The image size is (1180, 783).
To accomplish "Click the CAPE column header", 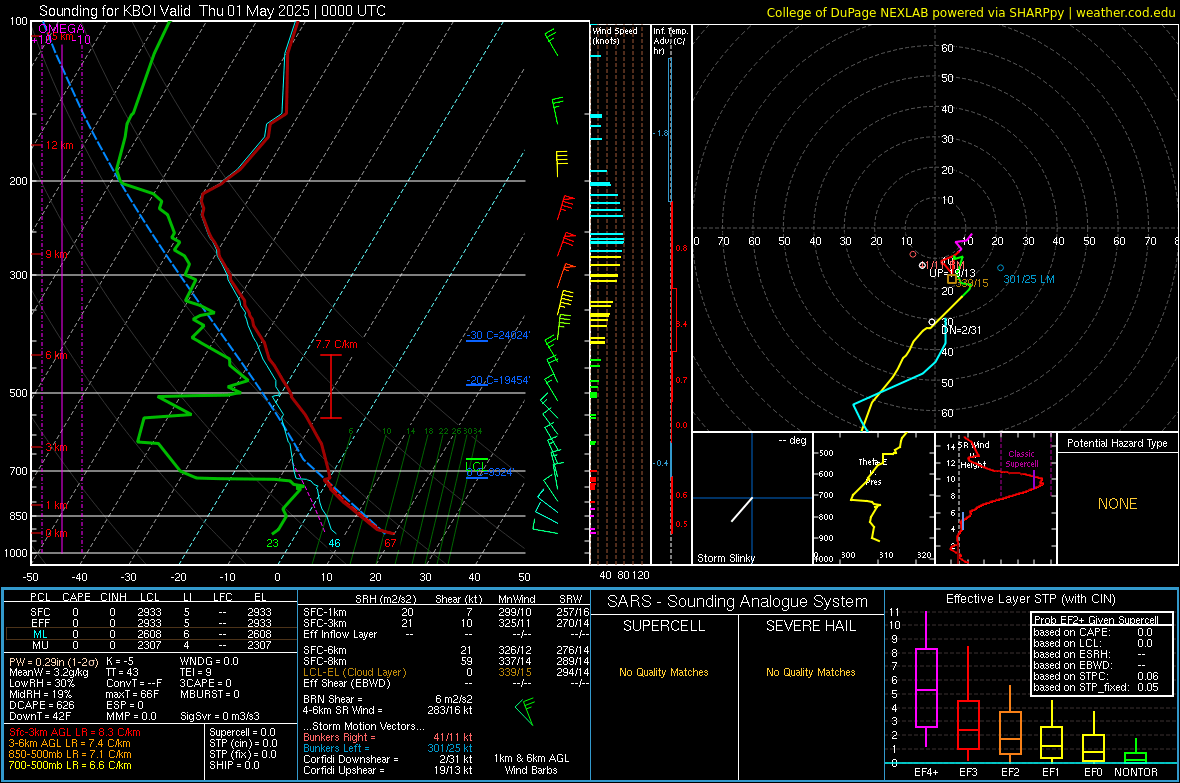I will point(76,597).
